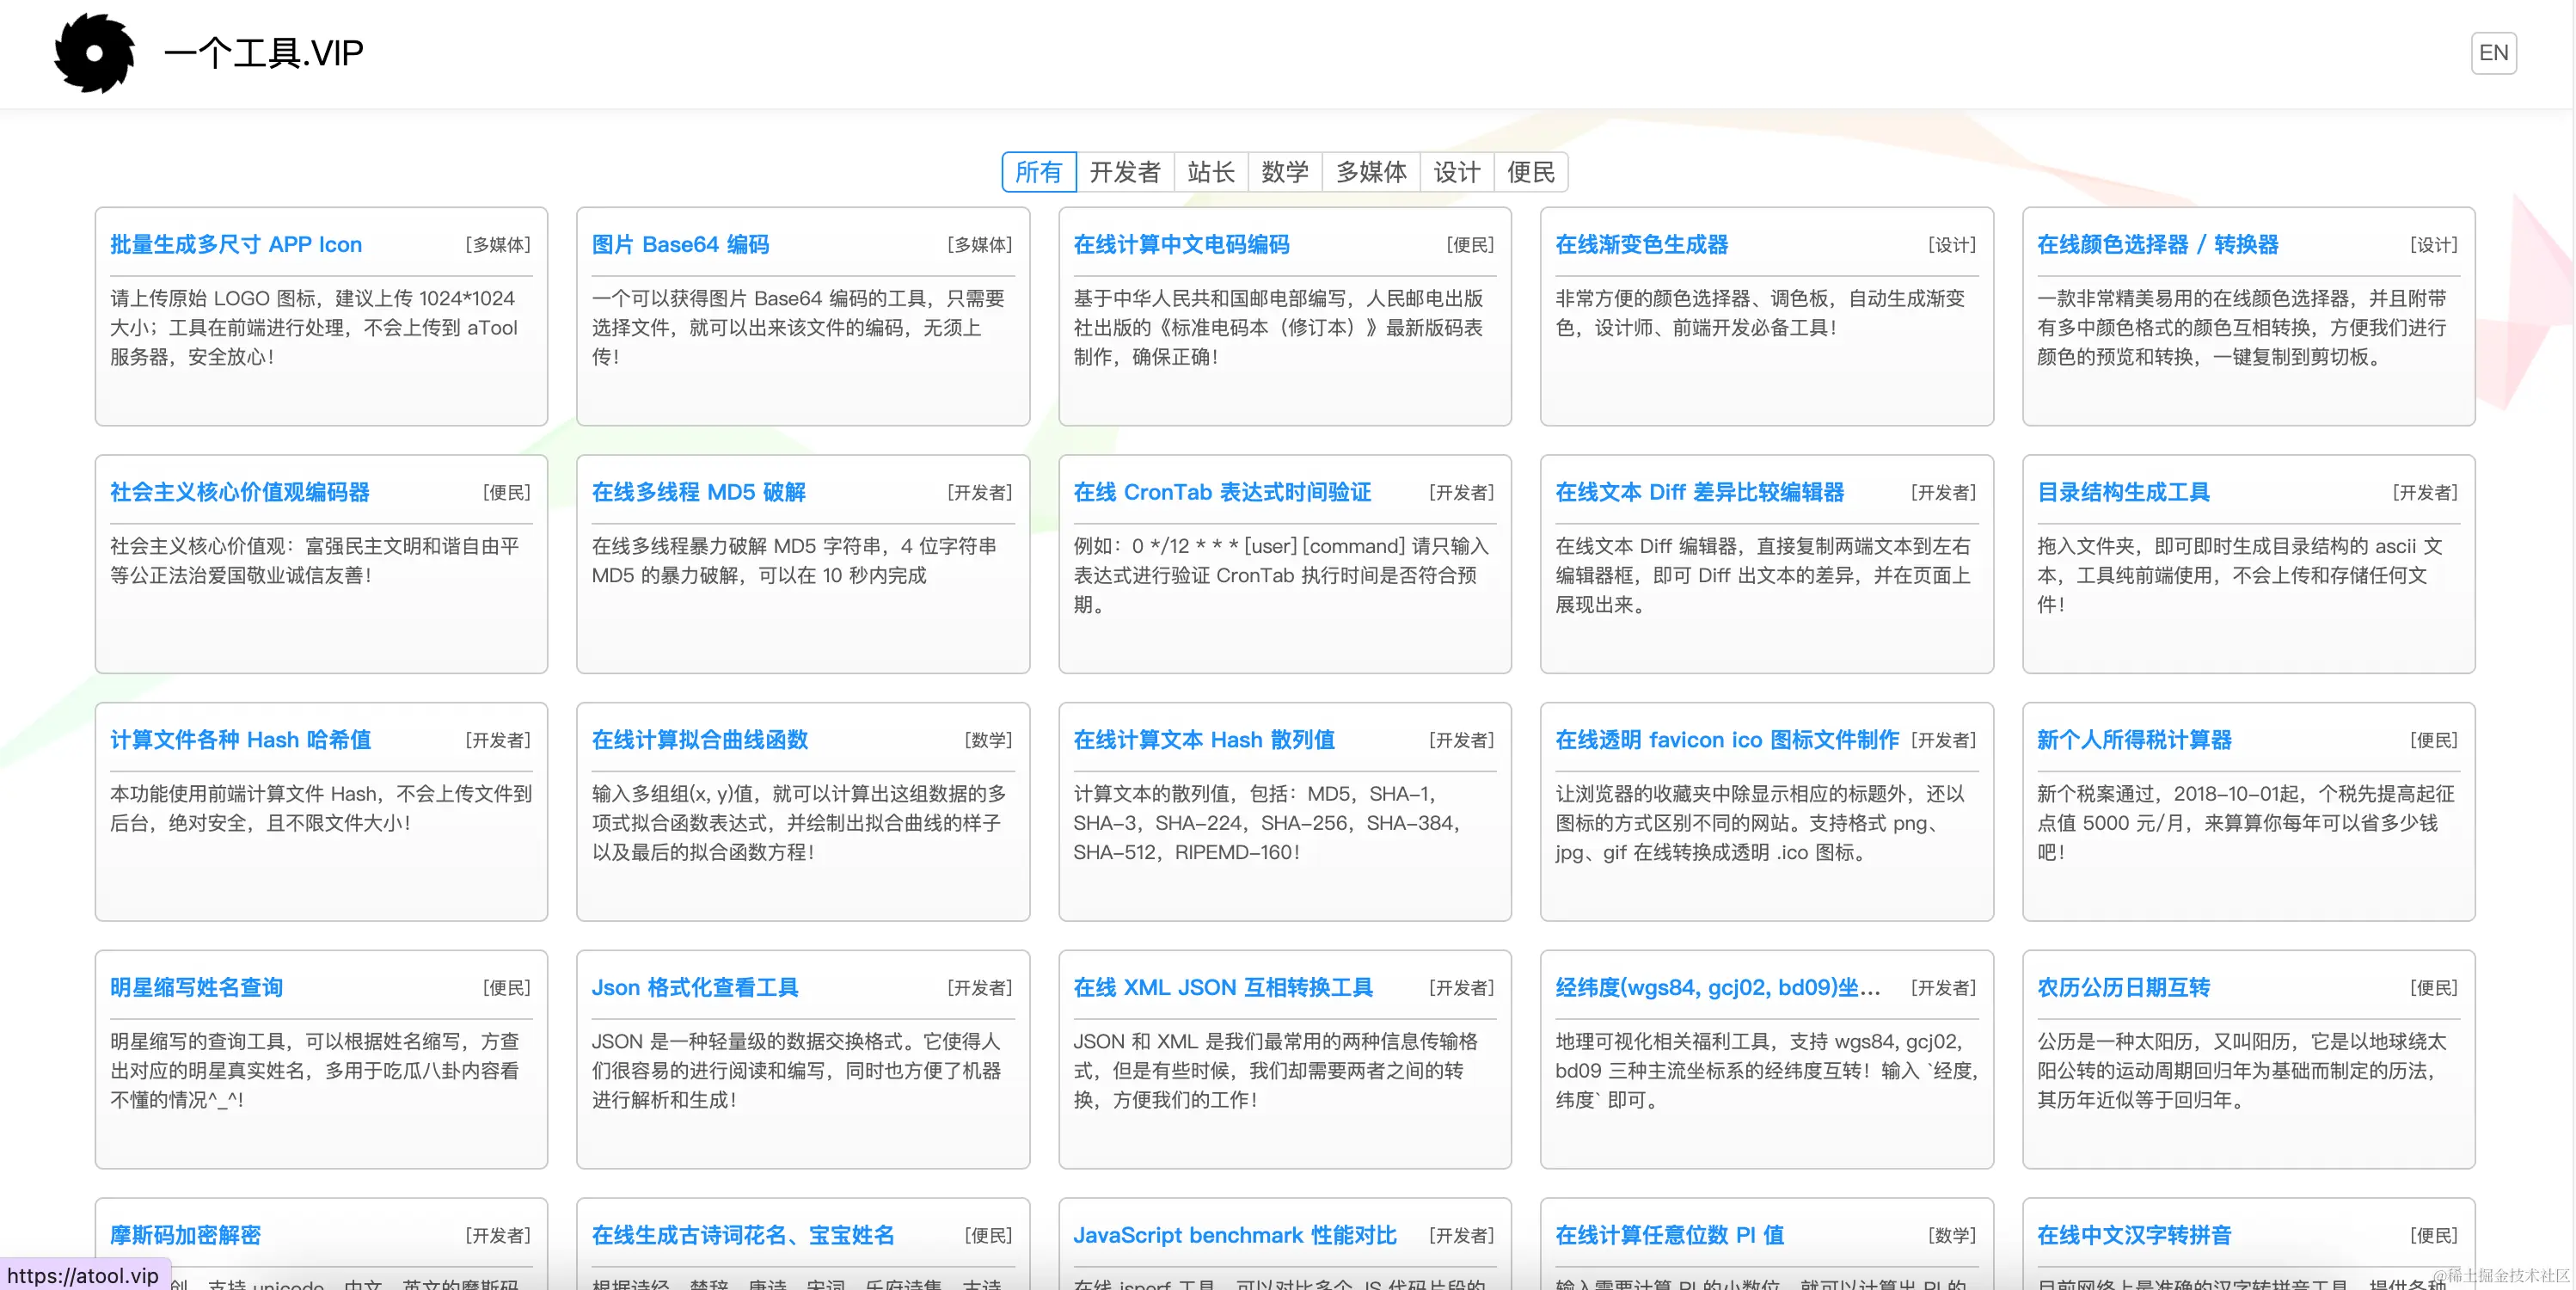This screenshot has height=1290, width=2576.
Task: Click the saw blade site logo
Action: click(x=94, y=53)
